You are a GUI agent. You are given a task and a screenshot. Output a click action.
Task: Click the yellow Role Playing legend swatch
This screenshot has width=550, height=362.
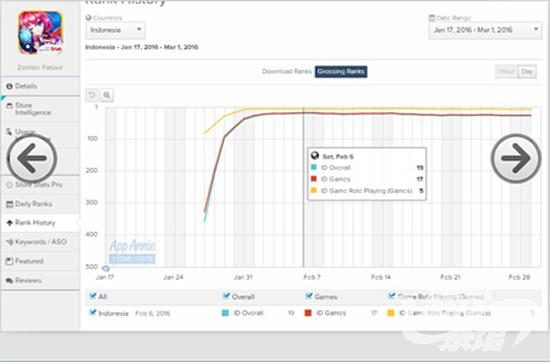point(390,313)
